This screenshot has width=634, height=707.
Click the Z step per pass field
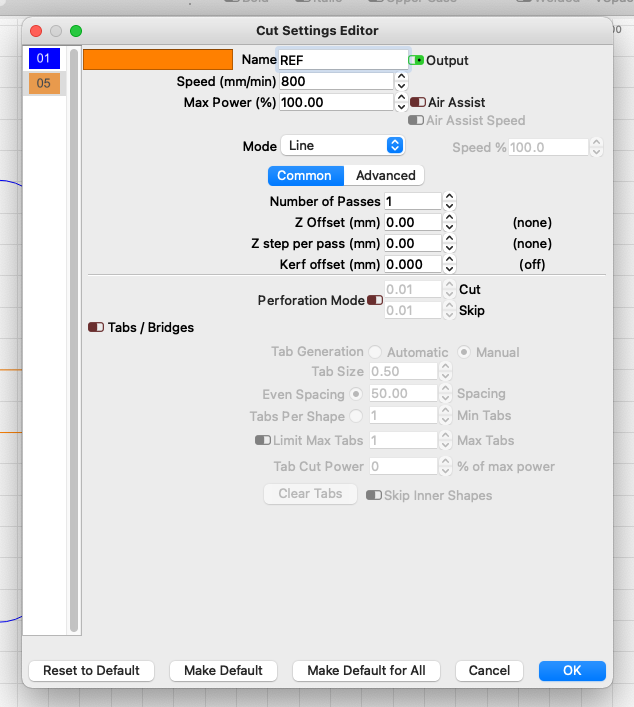pyautogui.click(x=413, y=243)
